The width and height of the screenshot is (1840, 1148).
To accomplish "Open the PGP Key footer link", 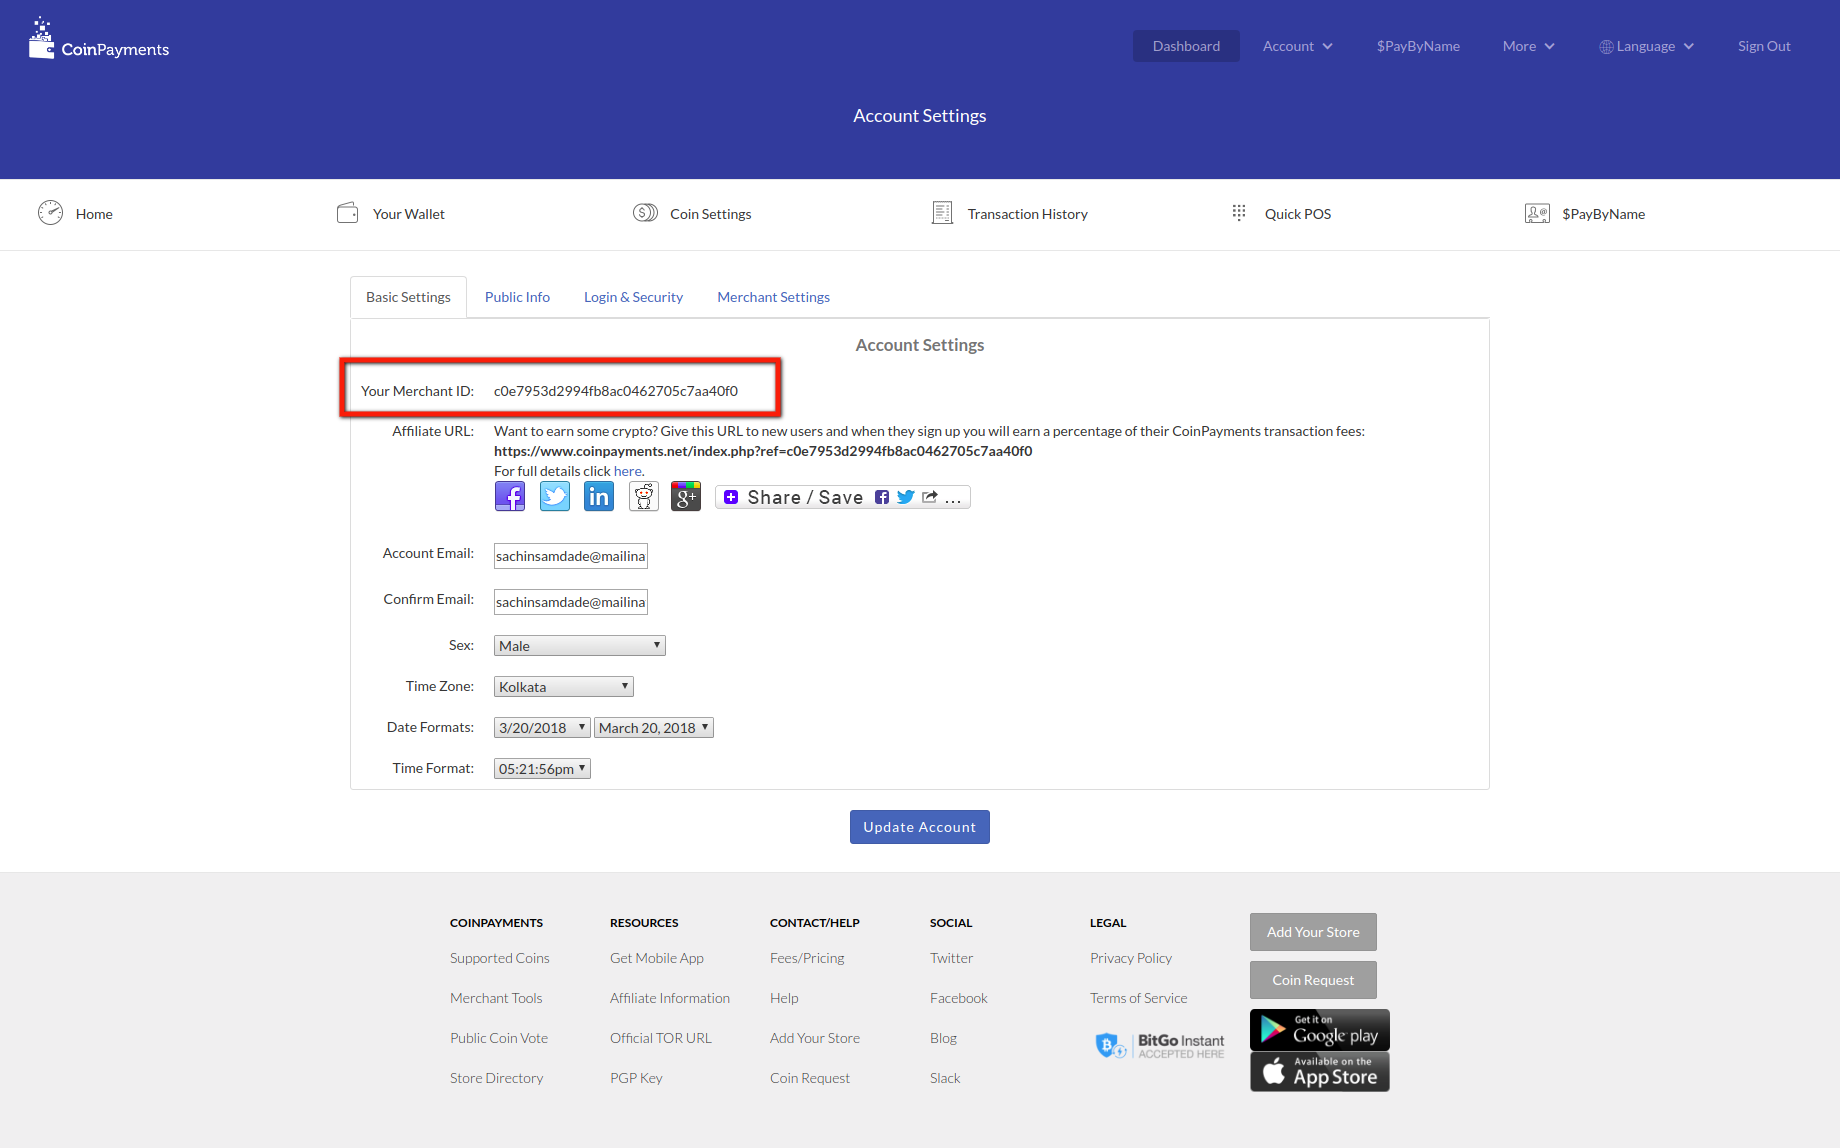I will [x=636, y=1078].
